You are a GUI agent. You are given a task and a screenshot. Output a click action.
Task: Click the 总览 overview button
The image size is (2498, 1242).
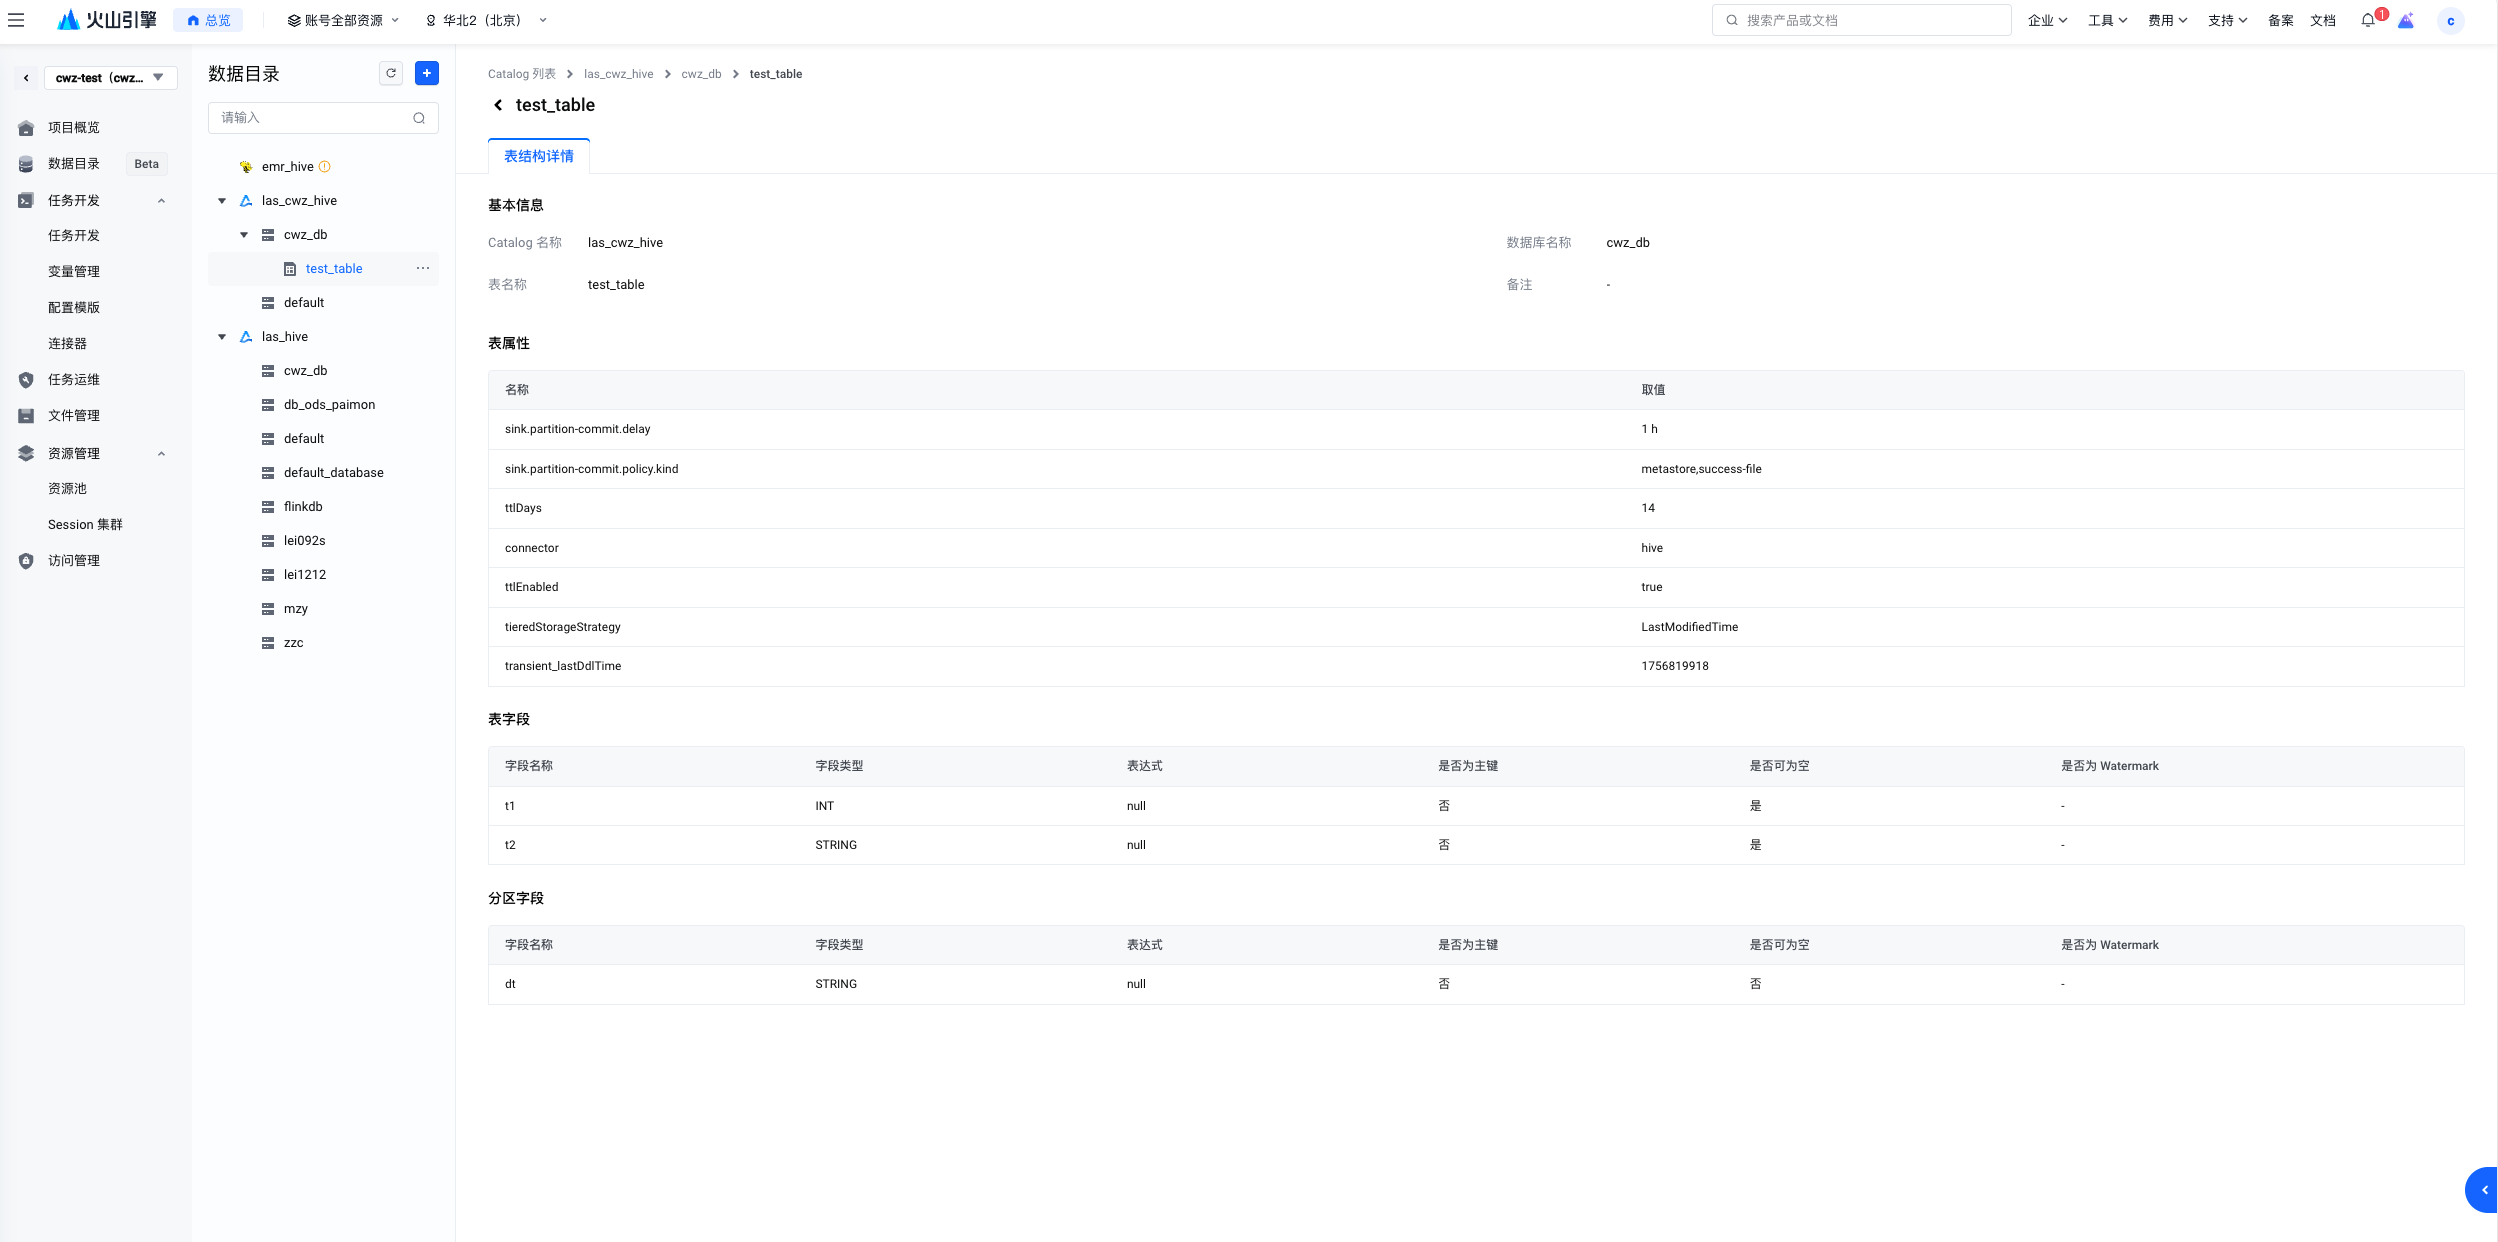coord(208,20)
